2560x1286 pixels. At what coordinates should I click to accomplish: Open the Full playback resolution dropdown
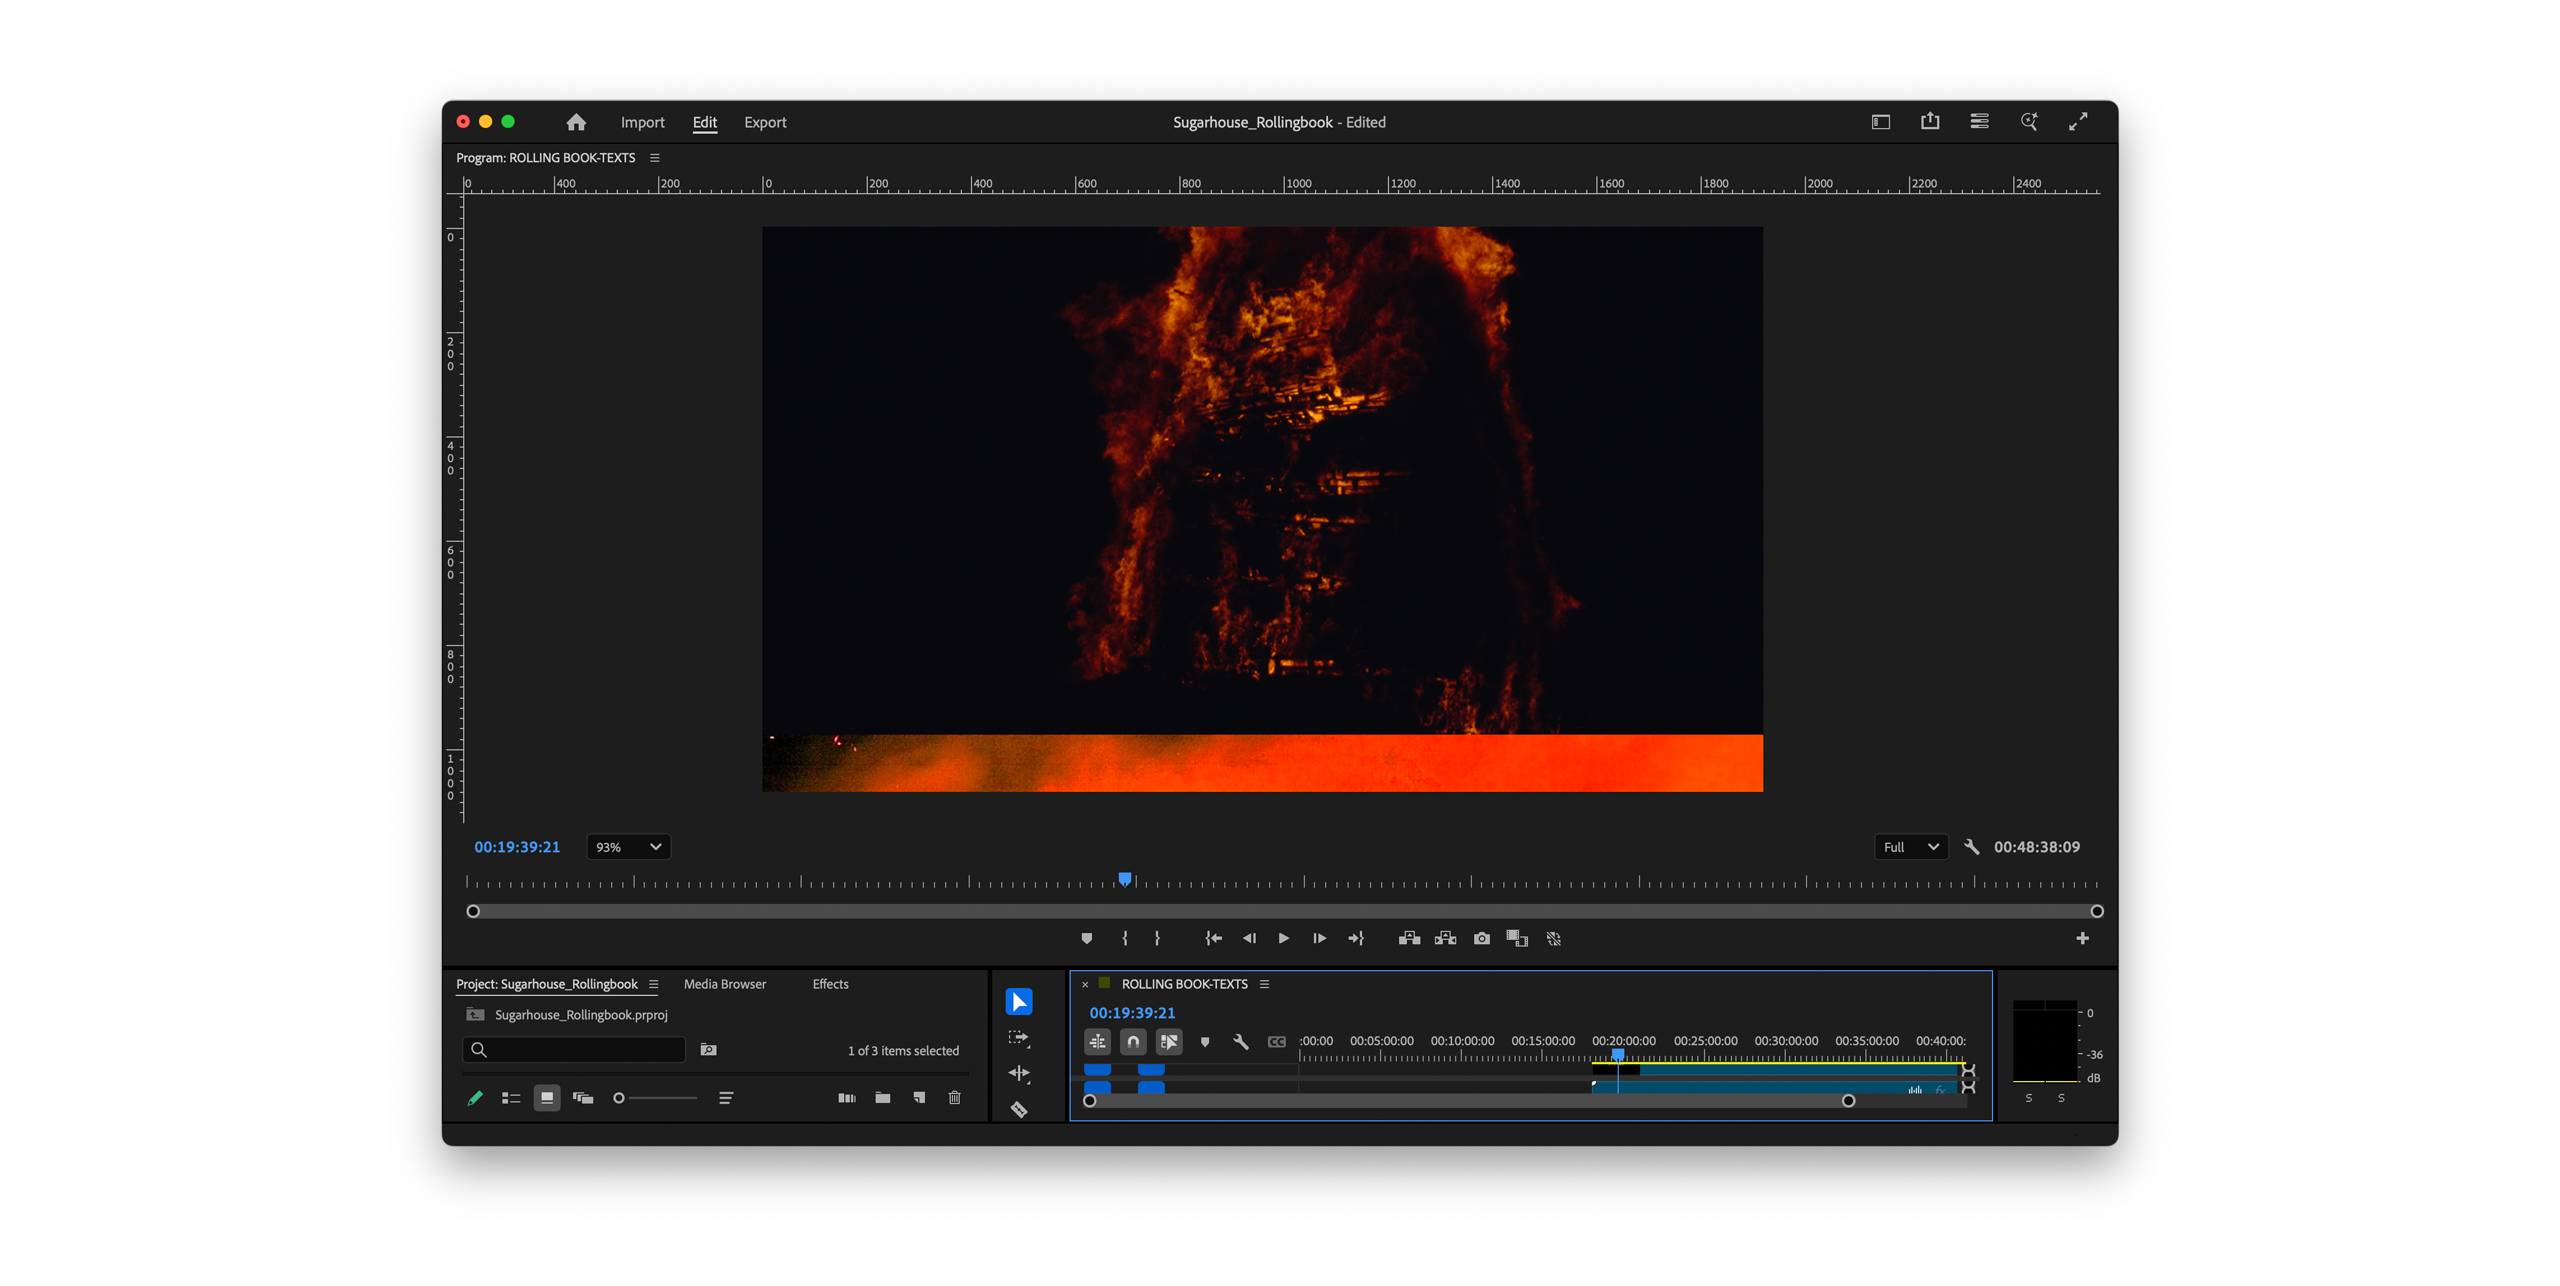pos(1909,847)
